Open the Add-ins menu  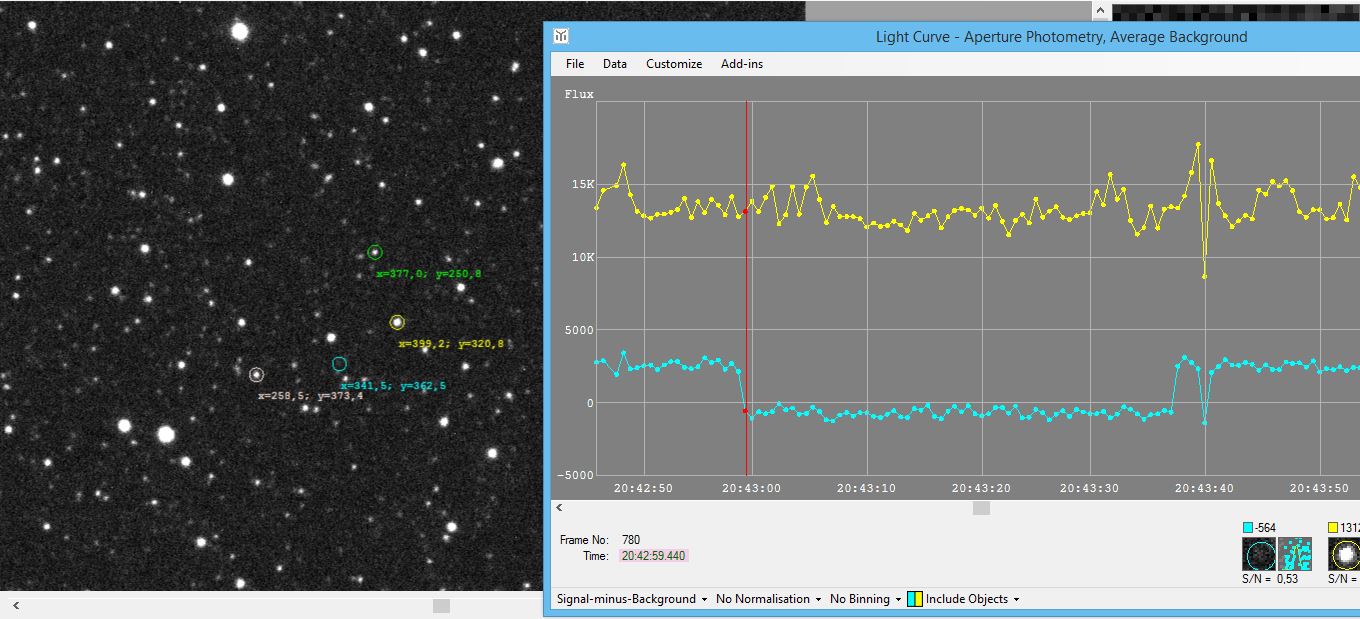[x=742, y=64]
